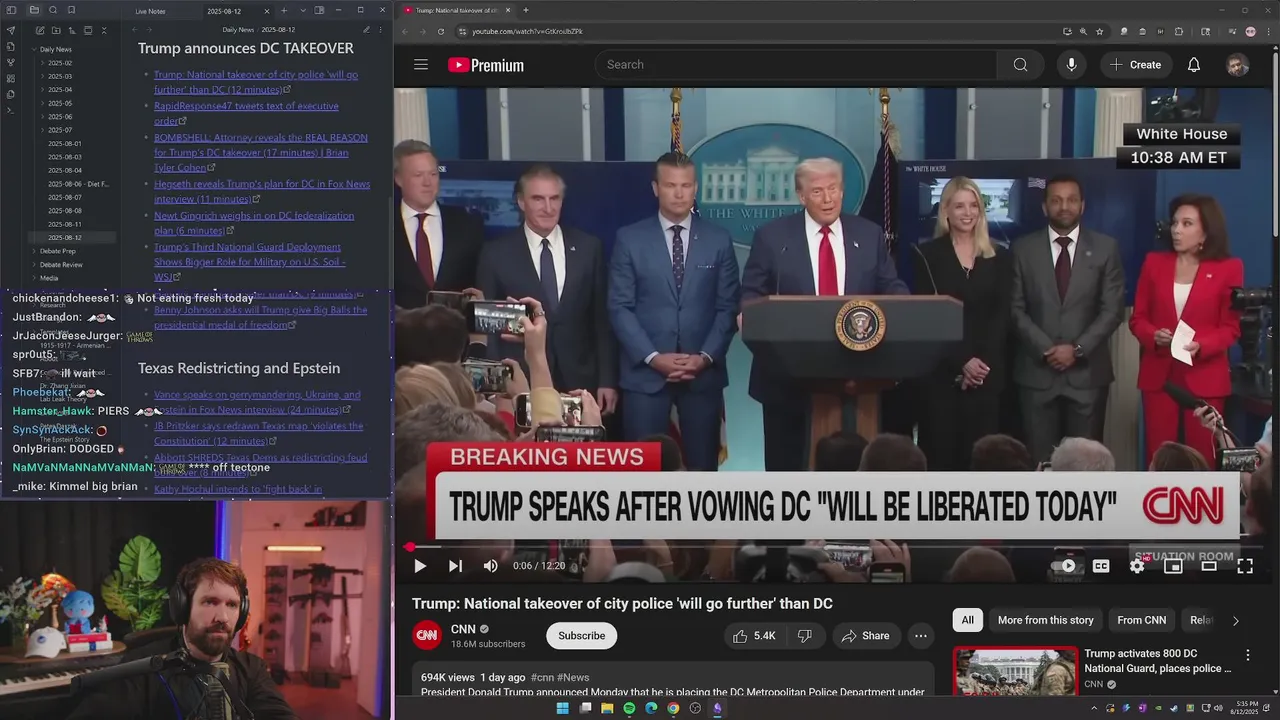Change sort order in Obsidian file explorer
This screenshot has height=720, width=1280.
point(70,31)
